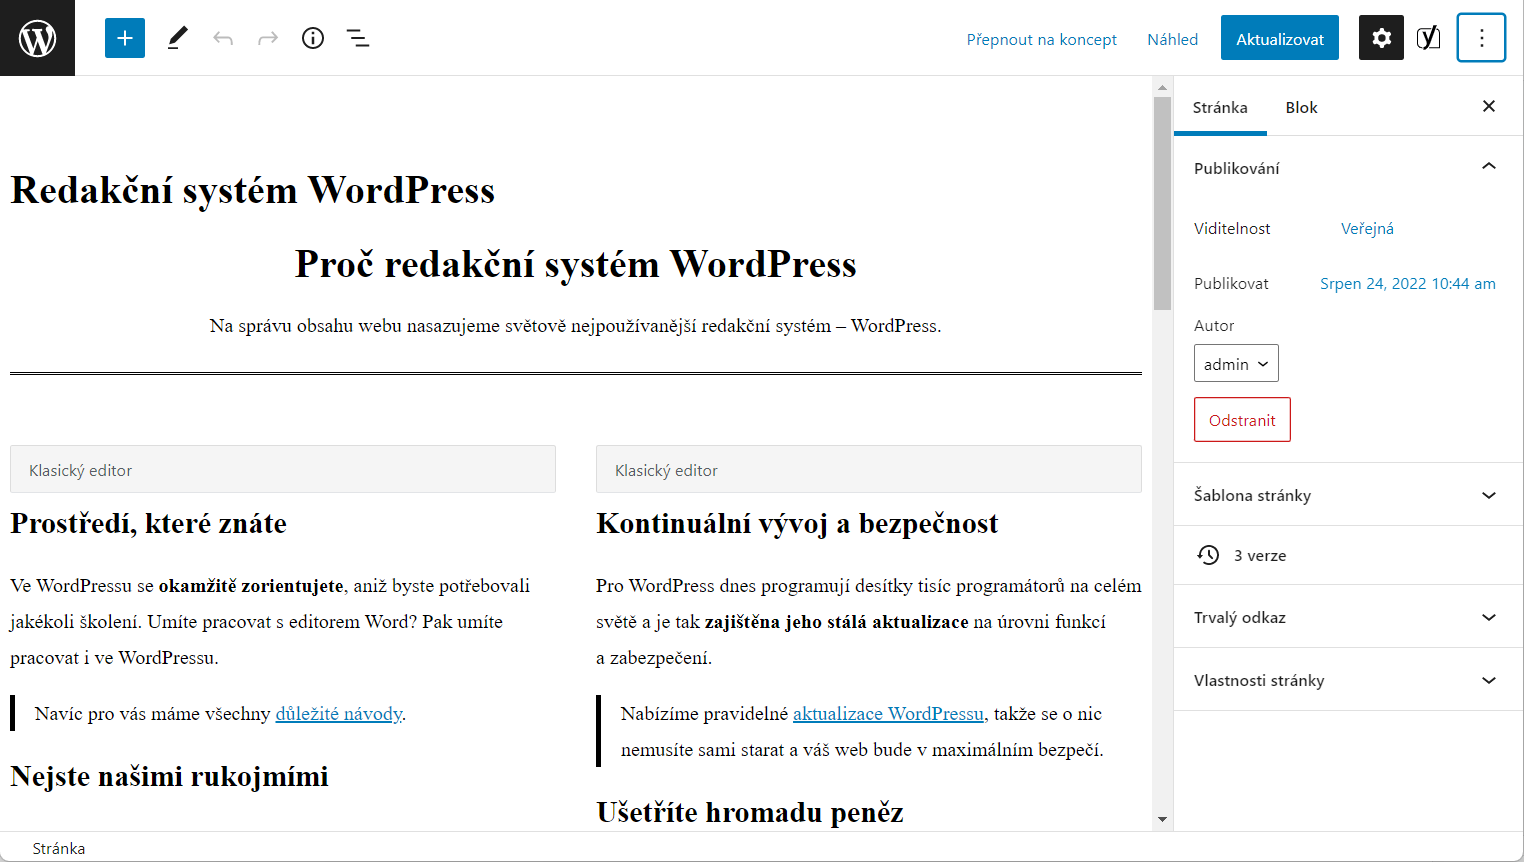Select heading Proč redakční systém WordPress
1524x862 pixels.
pos(576,264)
